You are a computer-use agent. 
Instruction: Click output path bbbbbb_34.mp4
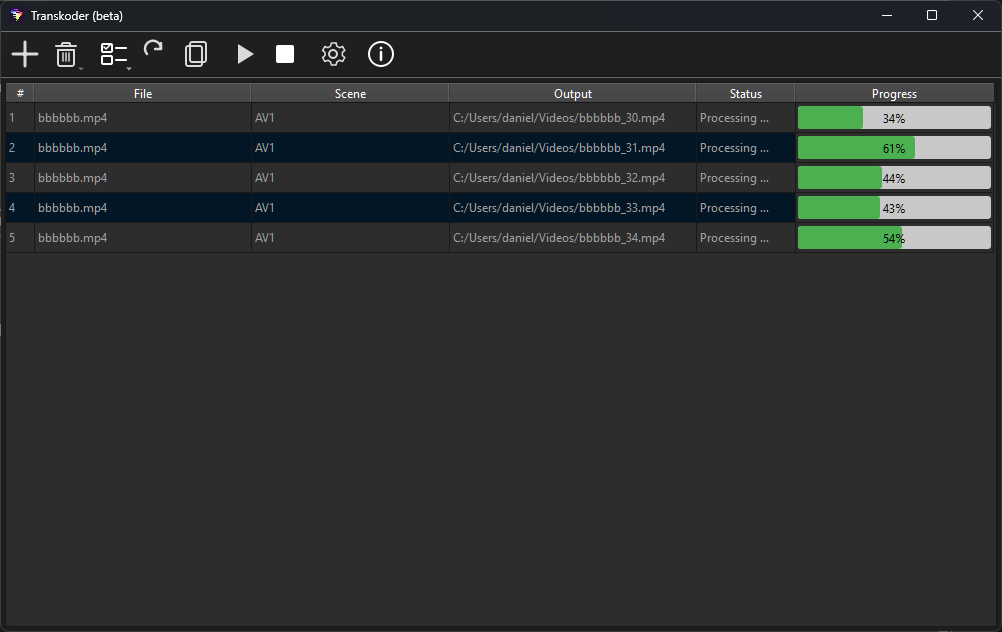click(x=573, y=238)
